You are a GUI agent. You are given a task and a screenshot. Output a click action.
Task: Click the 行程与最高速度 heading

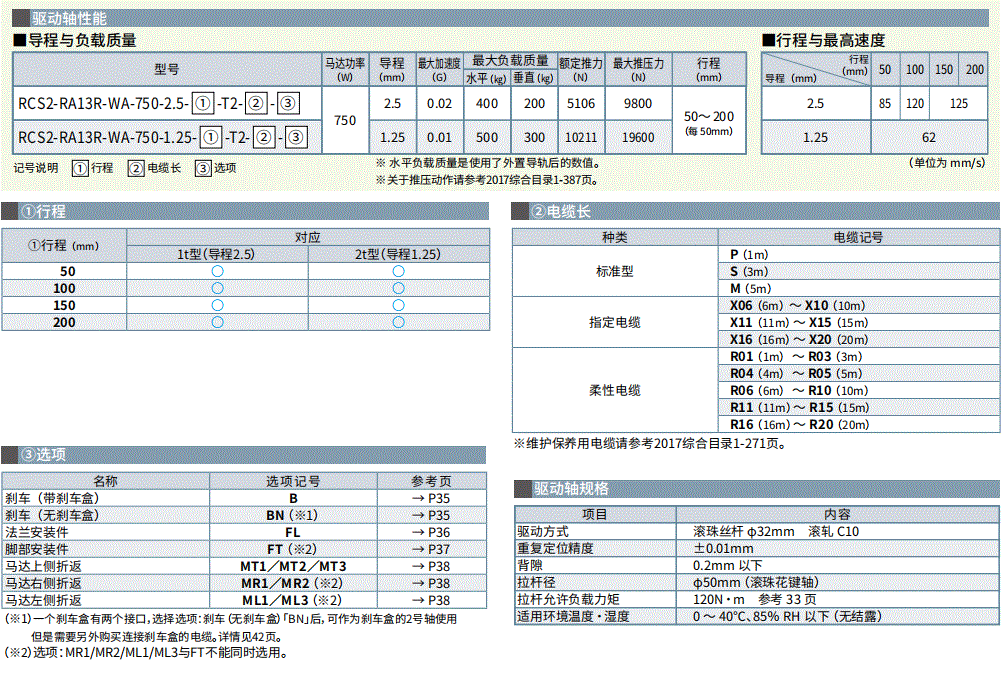point(824,40)
